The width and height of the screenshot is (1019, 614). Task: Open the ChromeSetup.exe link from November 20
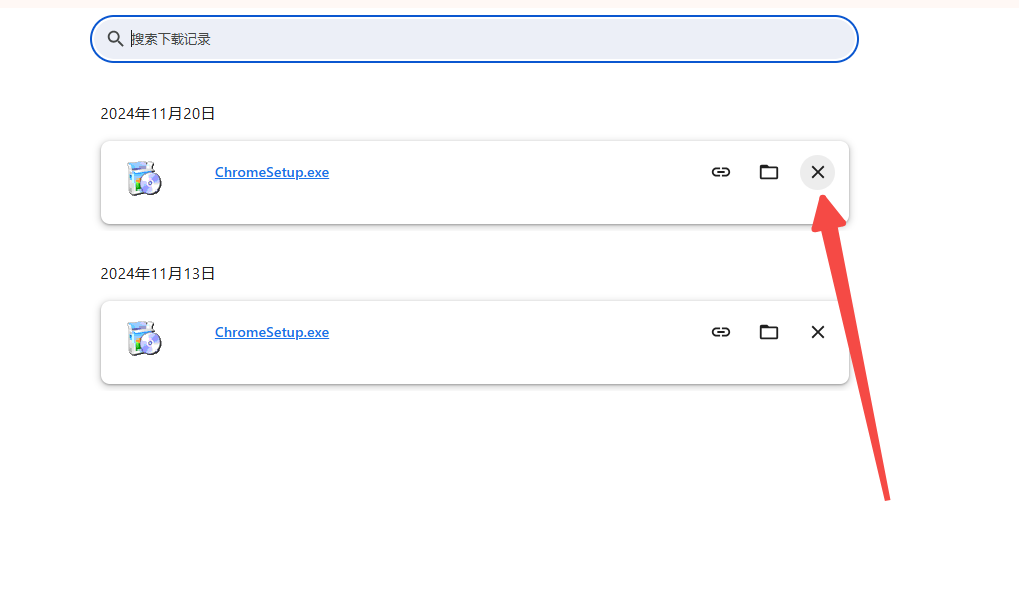[272, 172]
